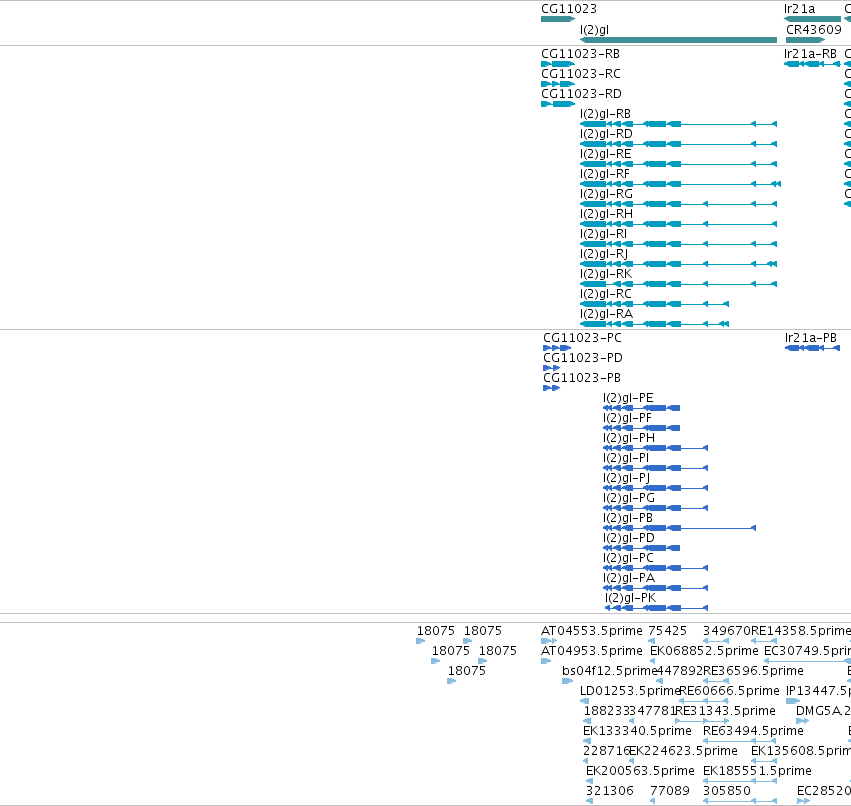Select the CR43609 gene arrow glyph
The image size is (851, 806).
[805, 40]
